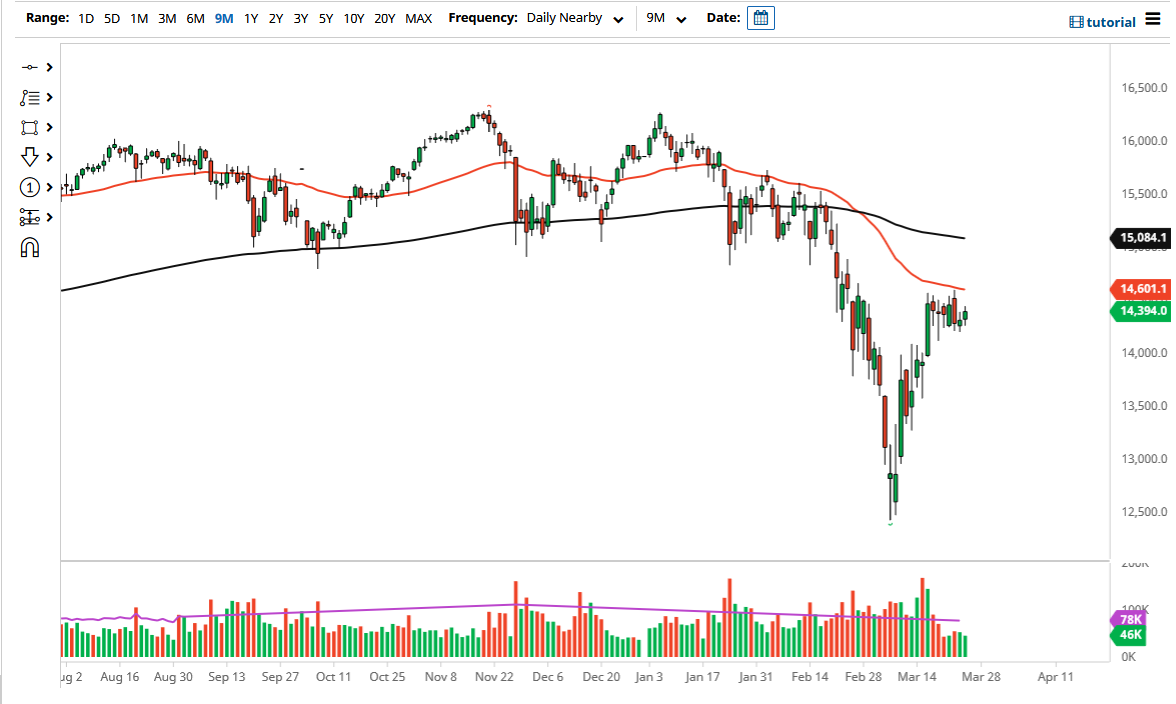1176x704 pixels.
Task: Select the numbered callout tool
Action: [x=30, y=187]
